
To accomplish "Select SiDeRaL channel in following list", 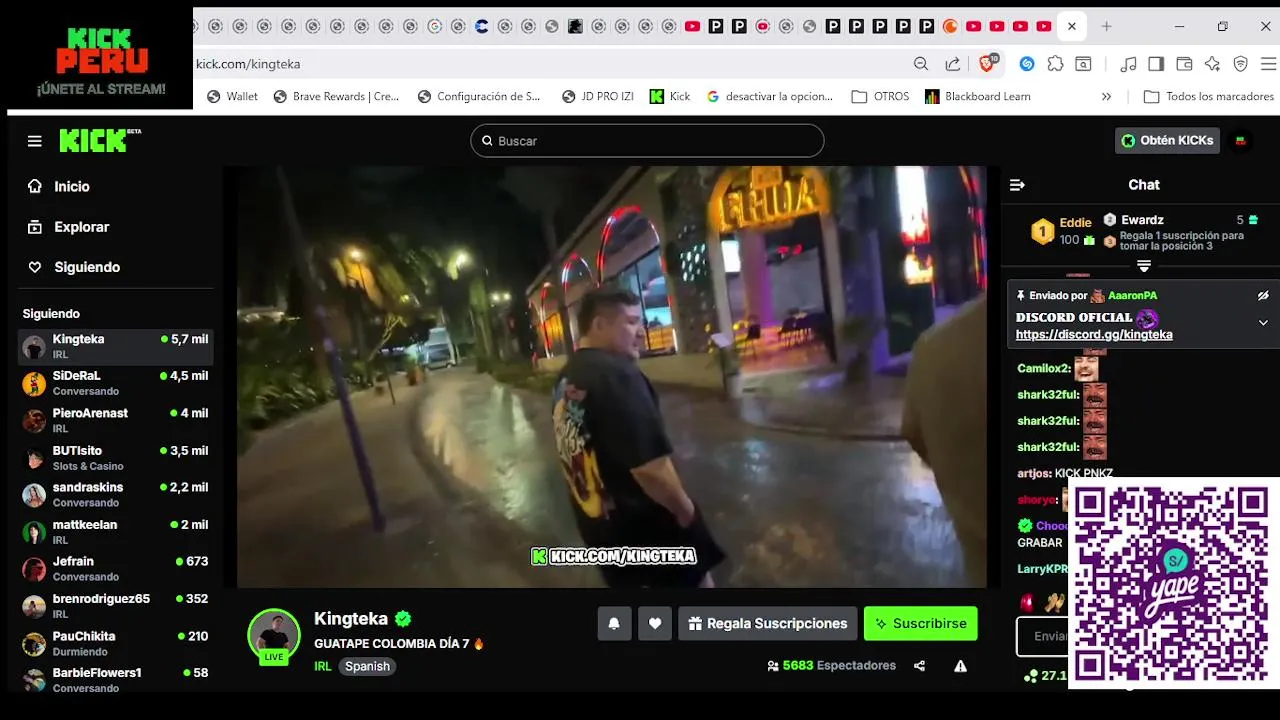I will pos(115,383).
